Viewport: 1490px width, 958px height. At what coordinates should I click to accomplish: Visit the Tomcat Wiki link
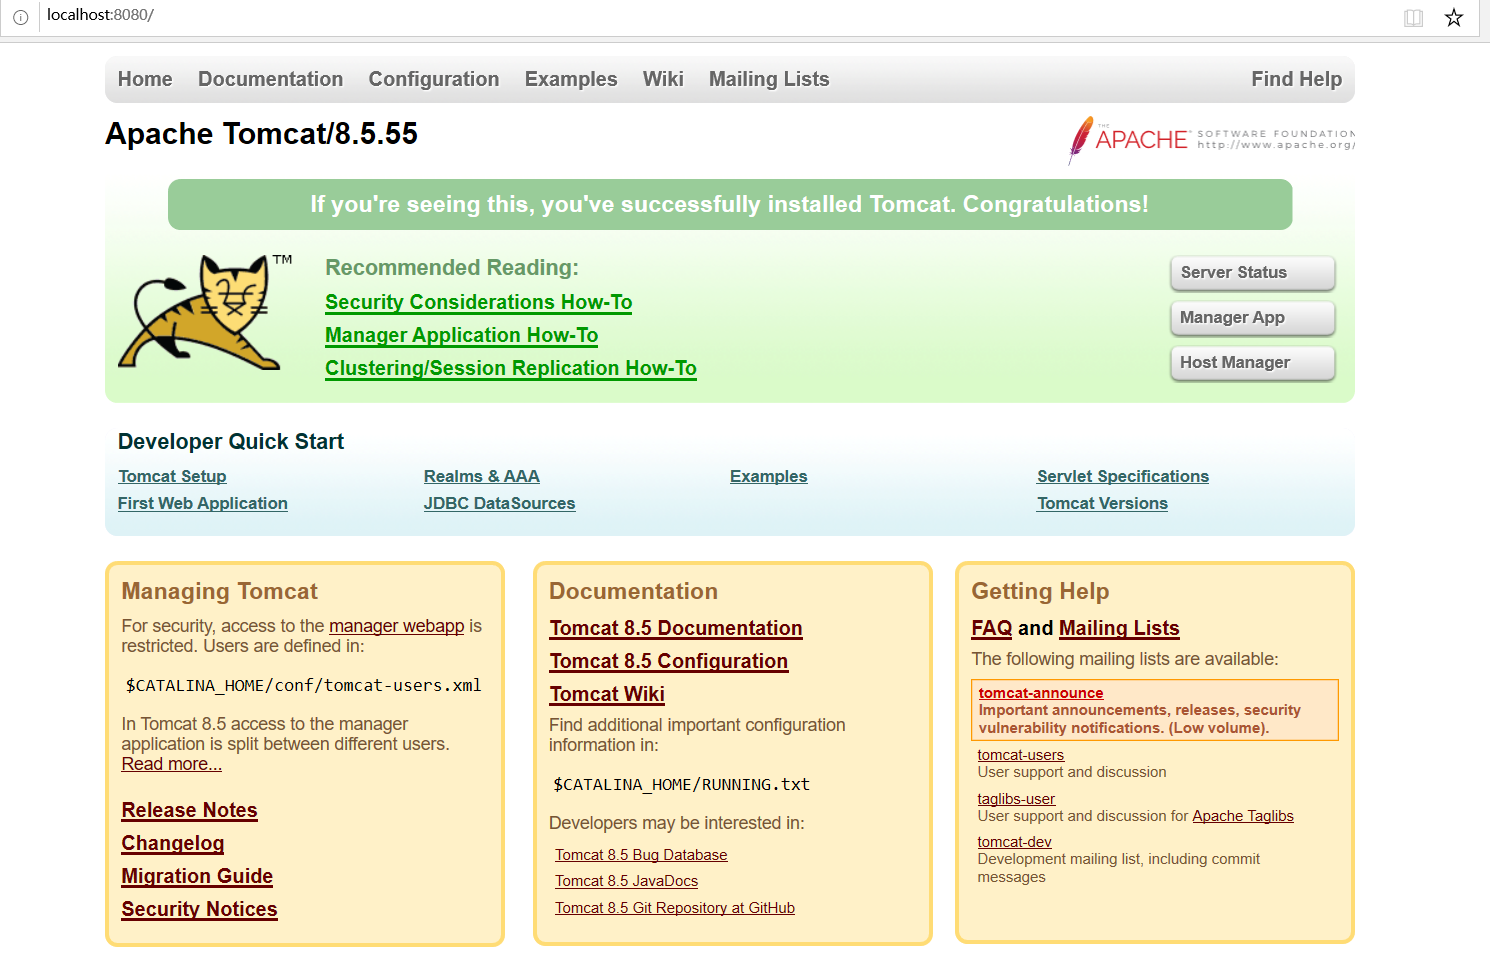(x=607, y=694)
